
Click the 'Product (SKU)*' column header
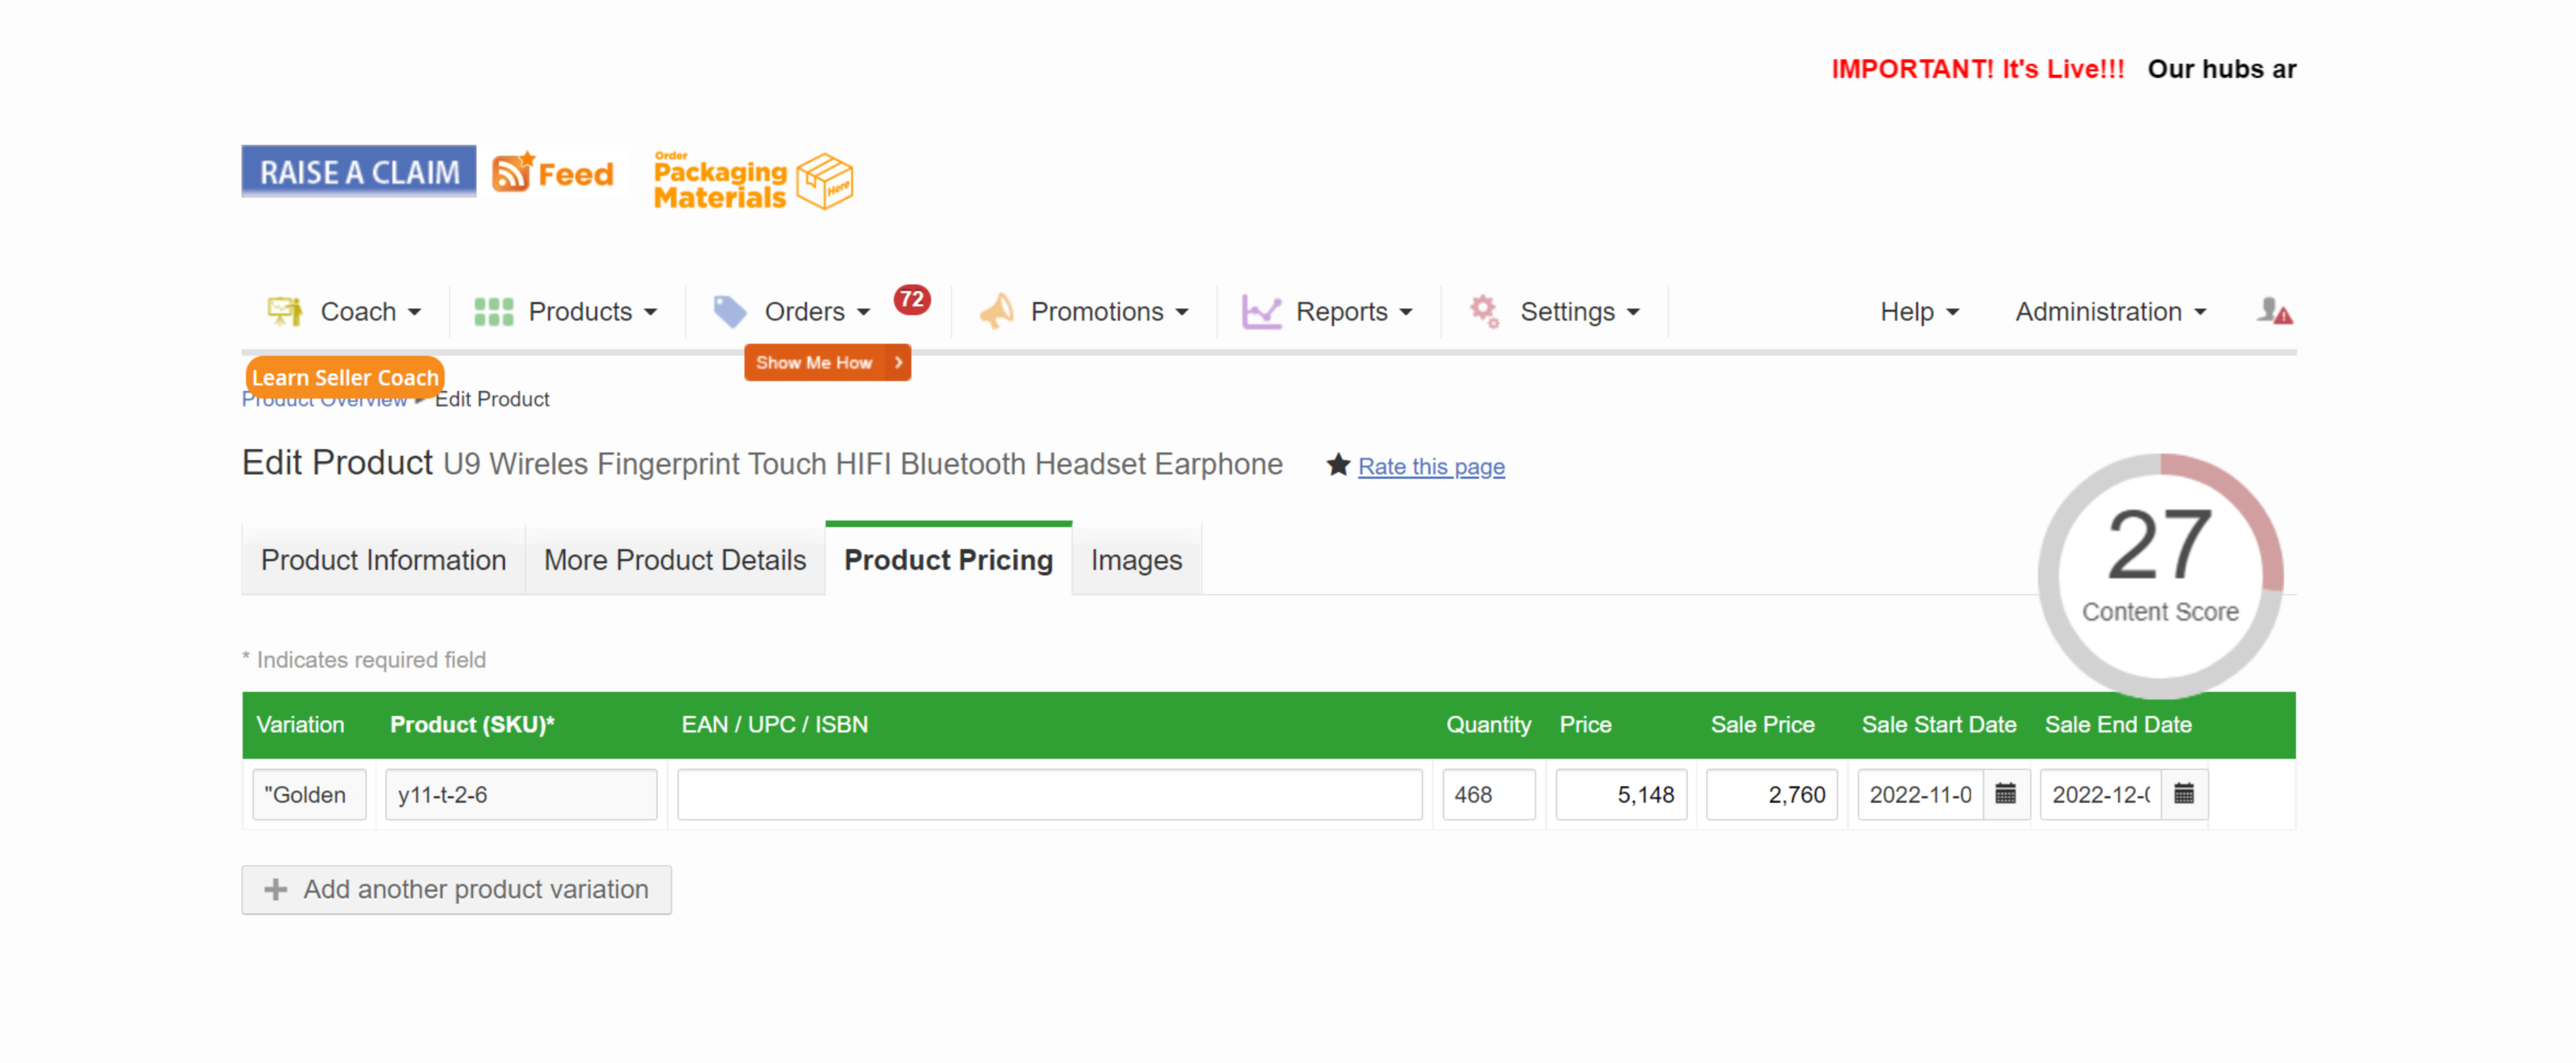coord(472,724)
